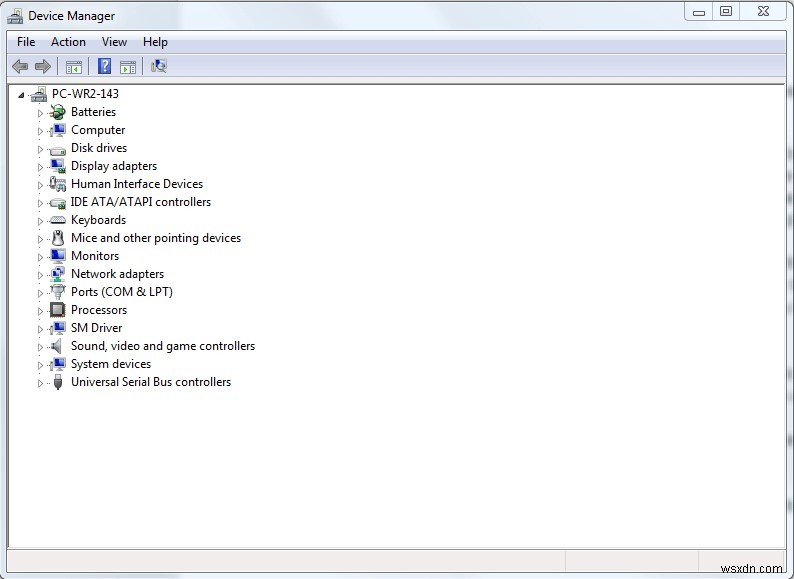Click the Network adapters category icon
This screenshot has width=794, height=579.
pyautogui.click(x=58, y=274)
